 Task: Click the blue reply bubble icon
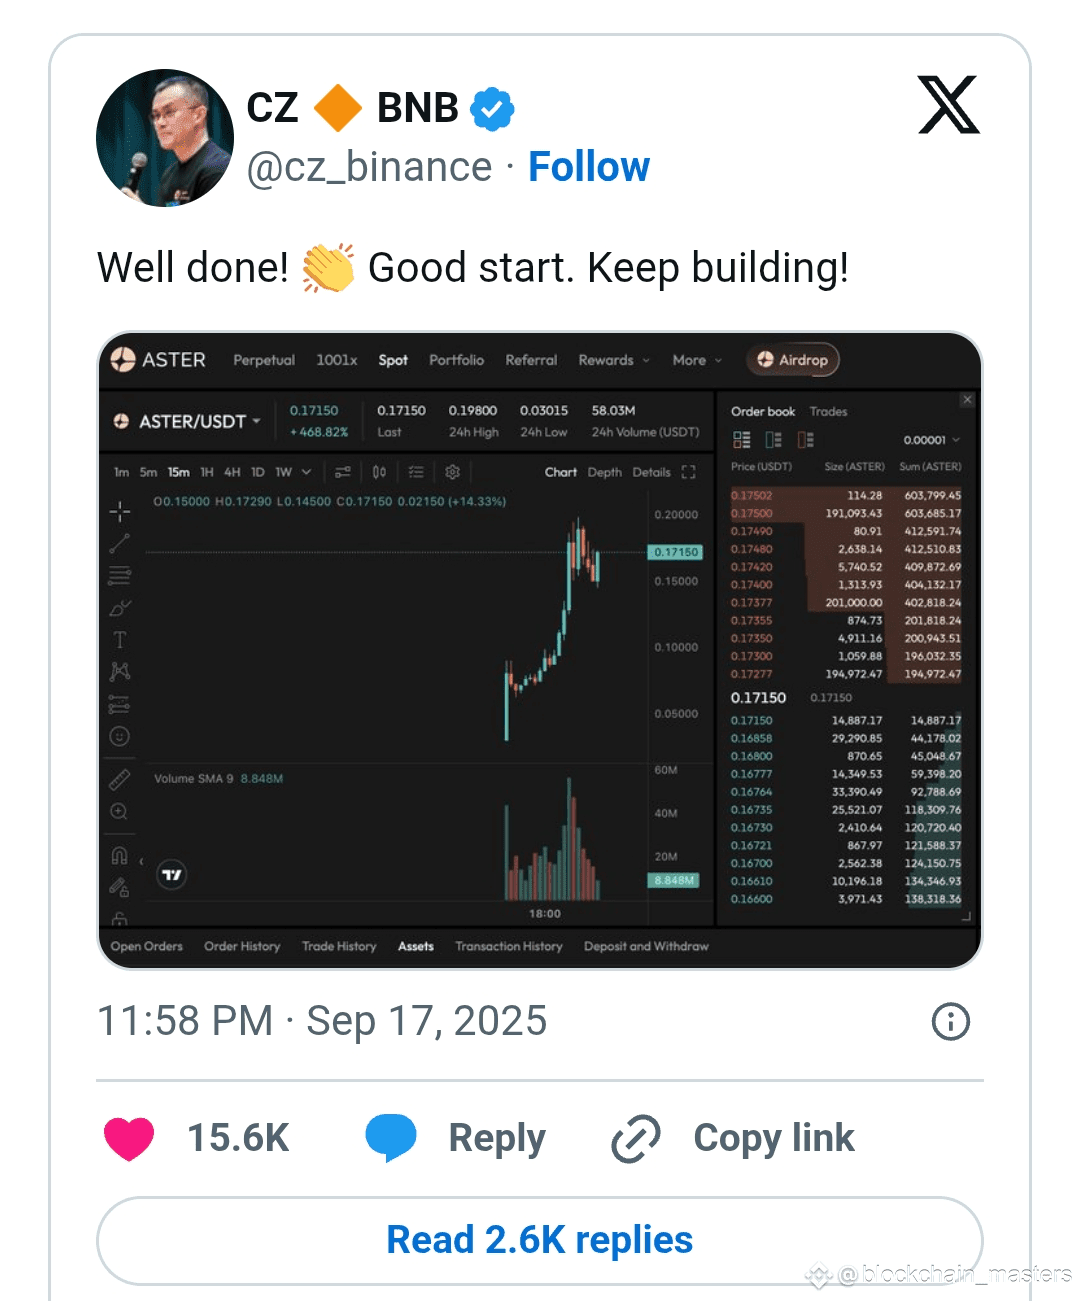coord(391,1138)
